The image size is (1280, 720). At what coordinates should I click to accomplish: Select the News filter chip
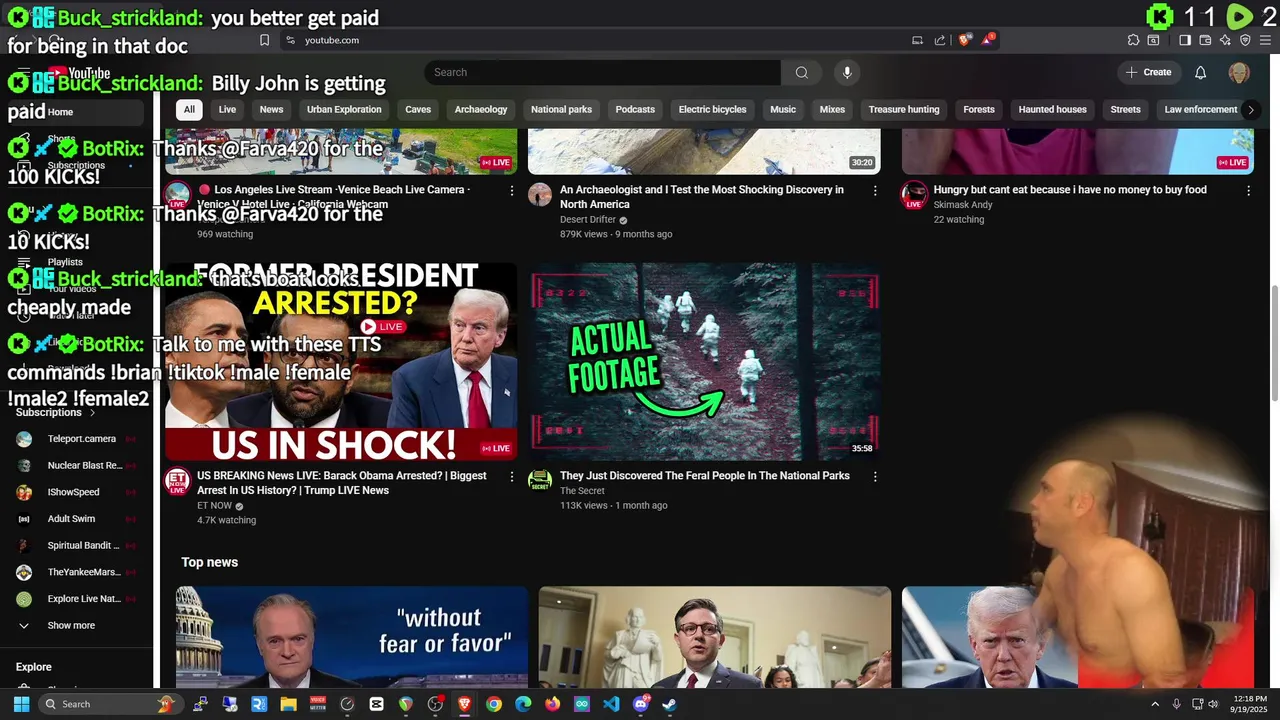pyautogui.click(x=271, y=109)
